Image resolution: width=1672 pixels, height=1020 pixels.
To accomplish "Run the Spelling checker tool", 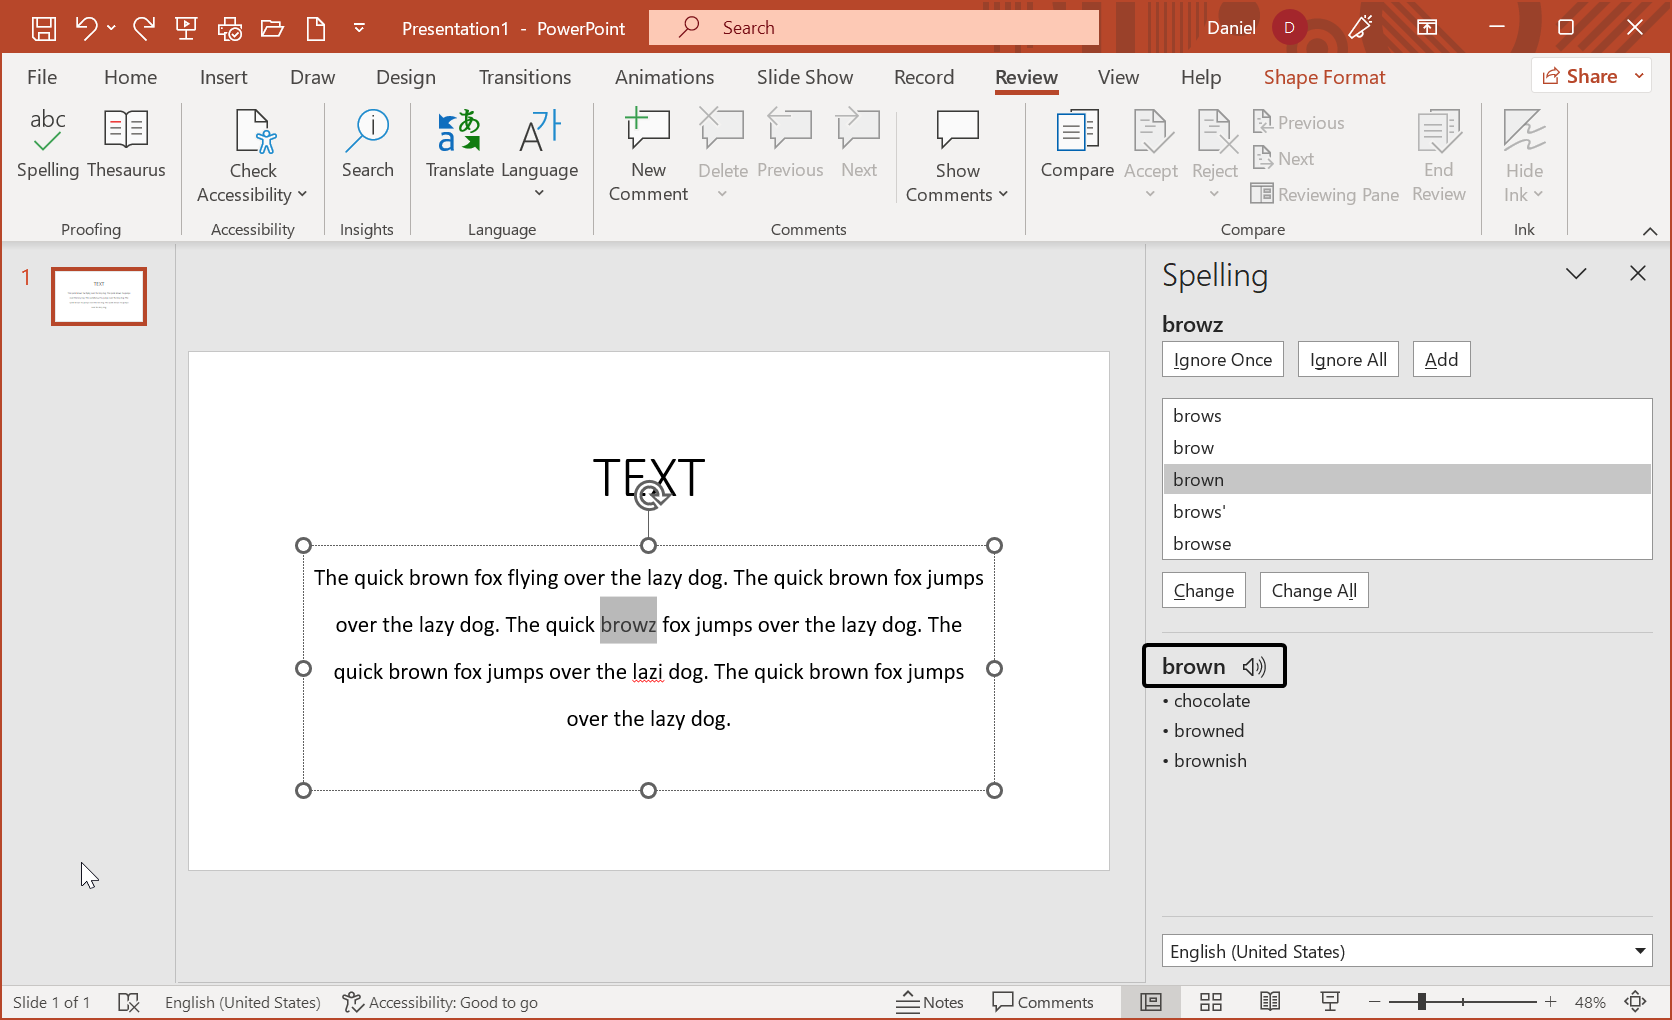I will point(48,145).
